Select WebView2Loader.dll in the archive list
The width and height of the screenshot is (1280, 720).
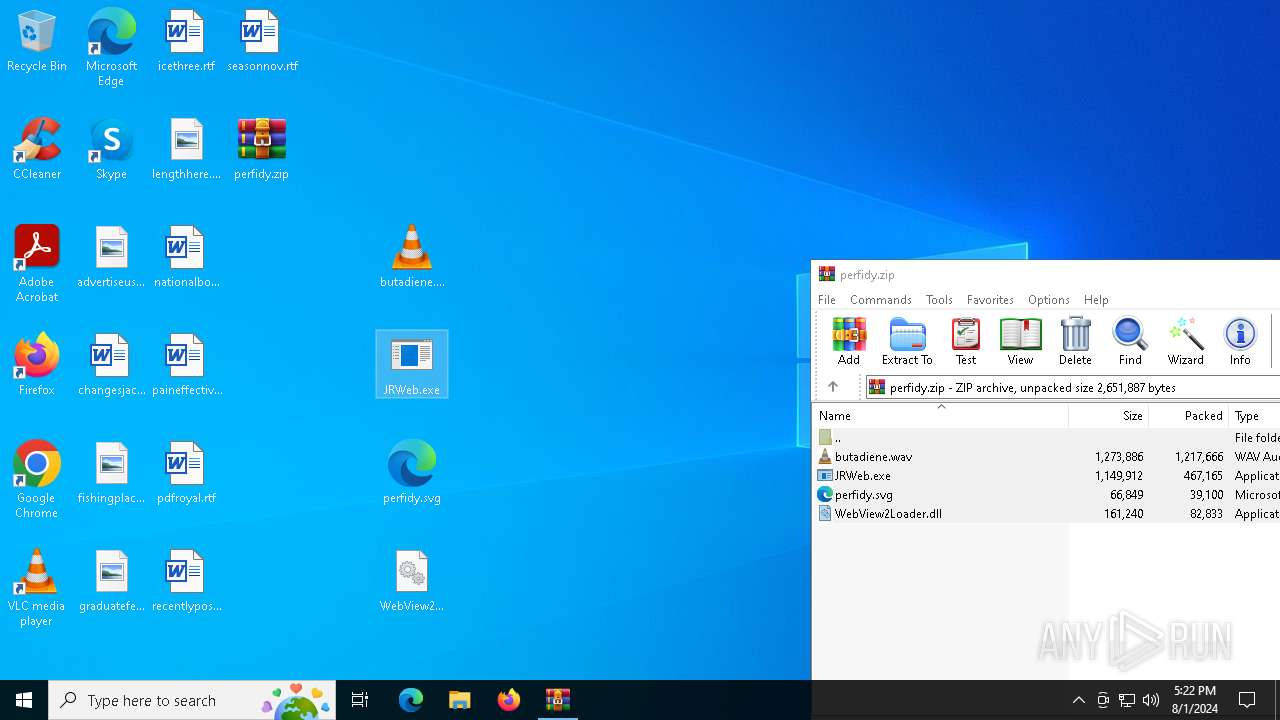pyautogui.click(x=1046, y=513)
